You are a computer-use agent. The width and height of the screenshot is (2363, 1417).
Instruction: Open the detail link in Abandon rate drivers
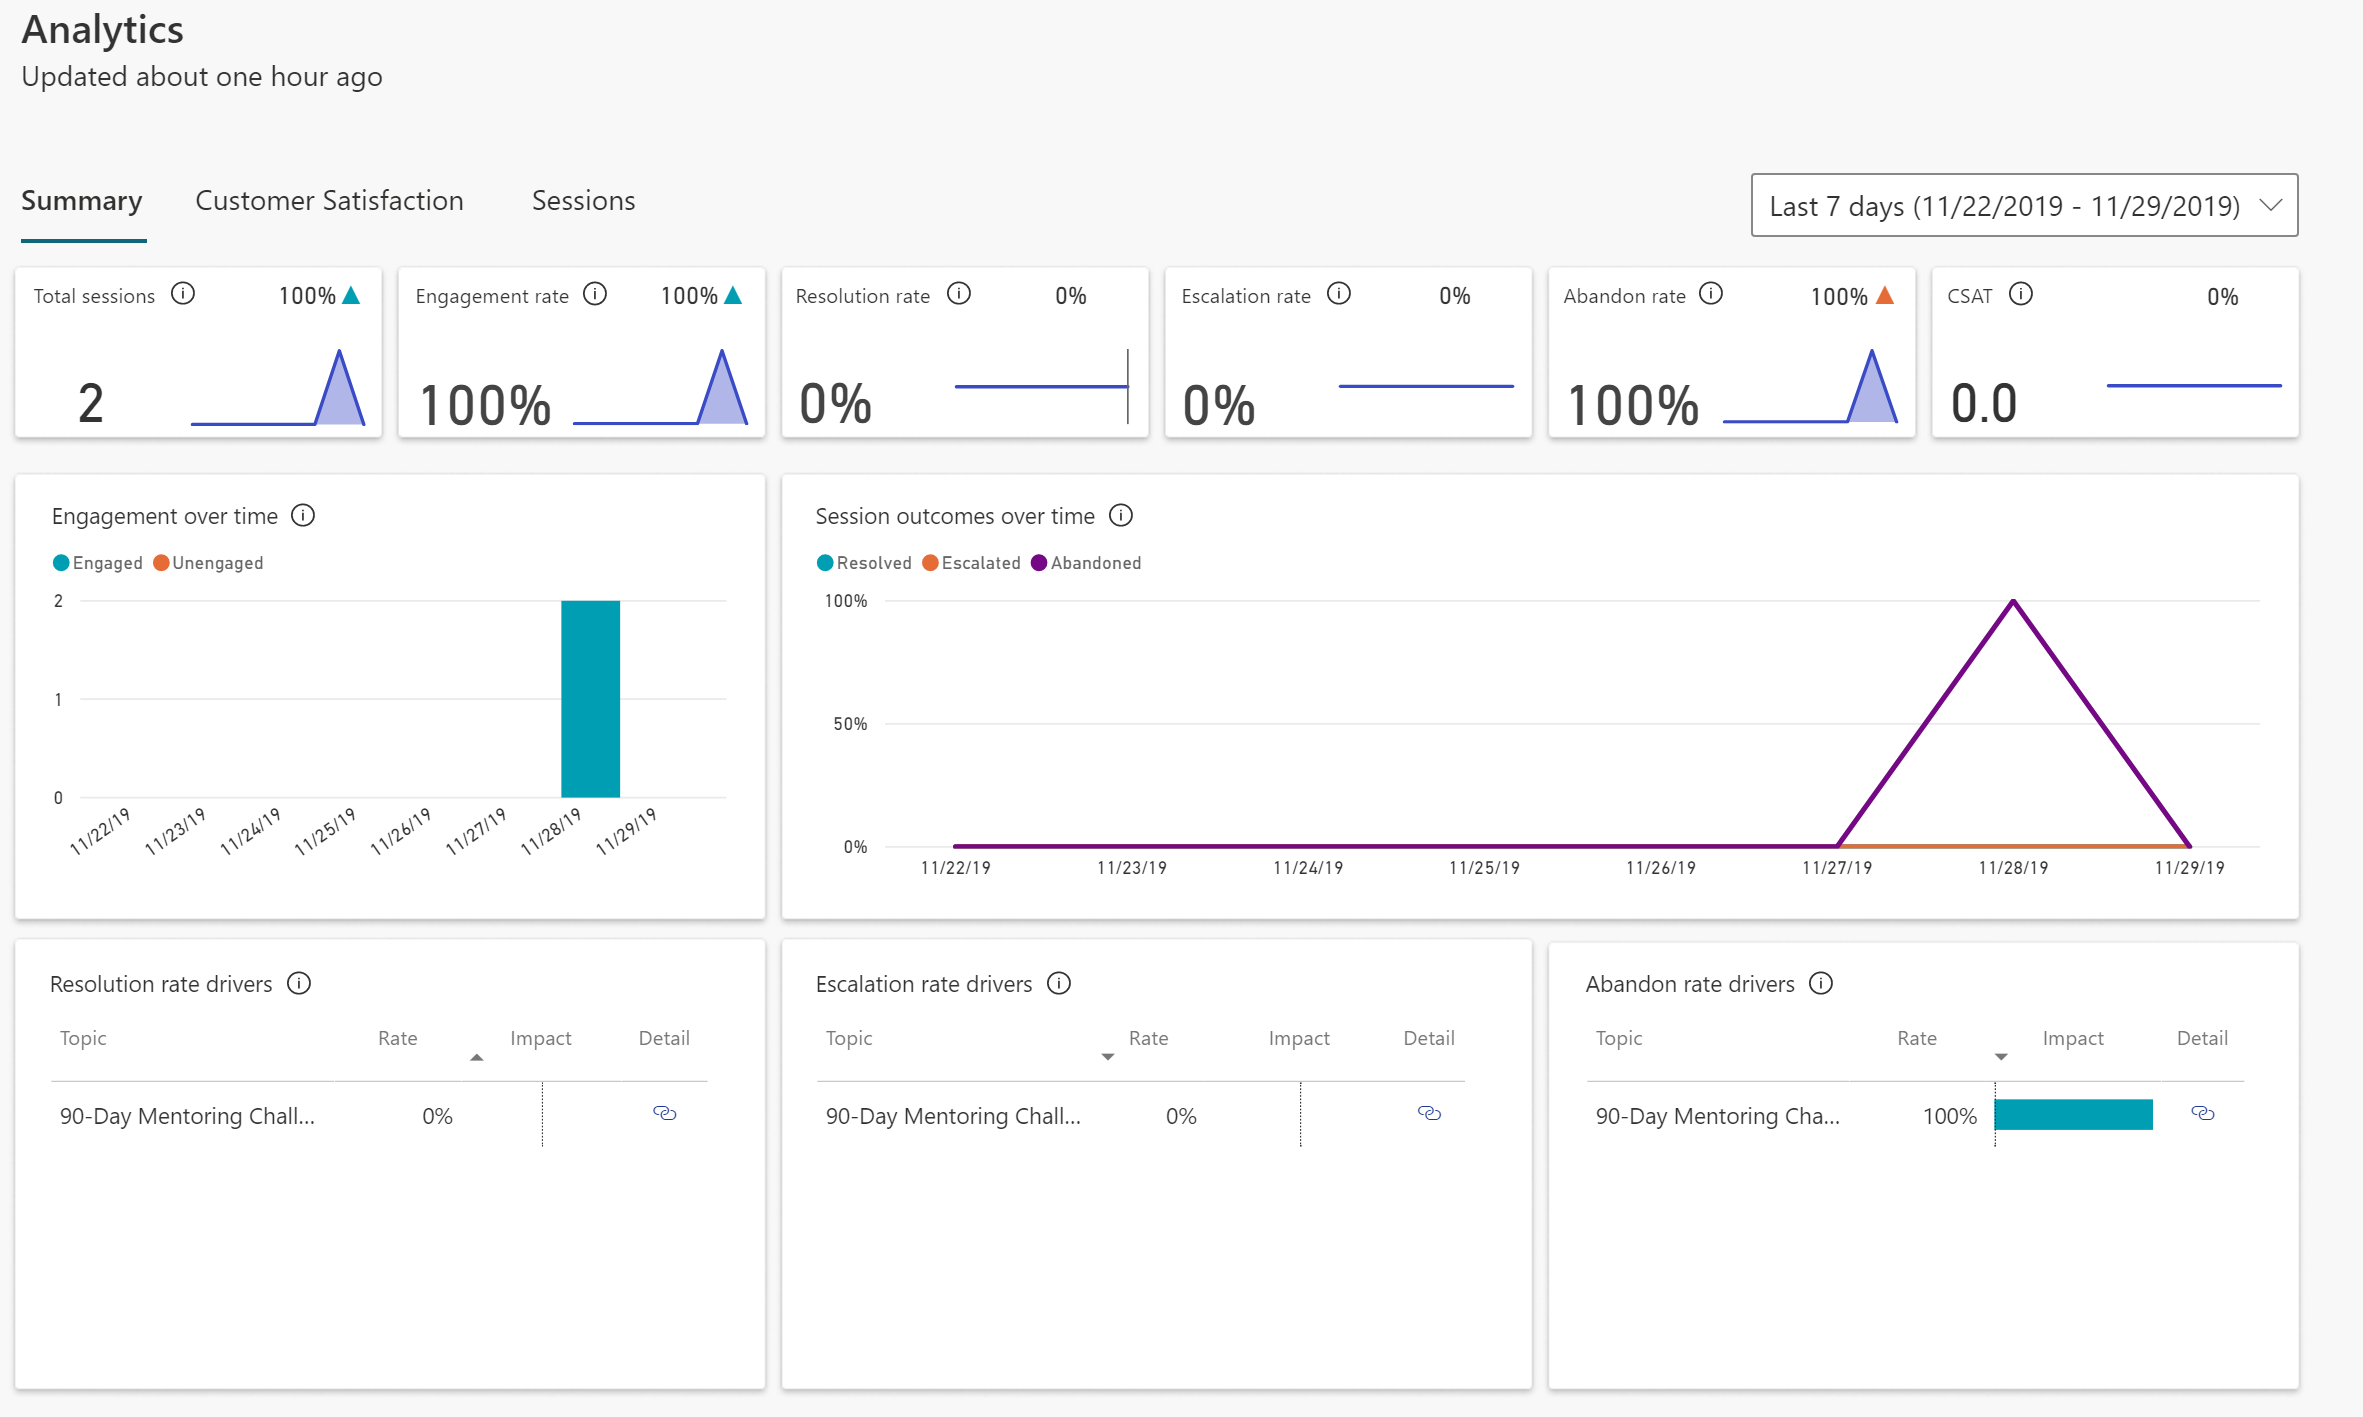[2202, 1113]
